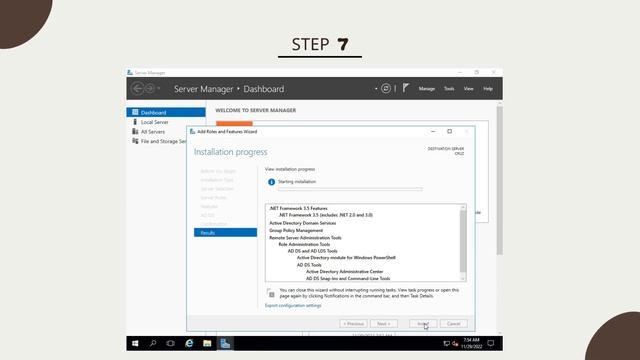Viewport: 640px width, 360px height.
Task: Open the Export configuration settings link
Action: [x=293, y=305]
